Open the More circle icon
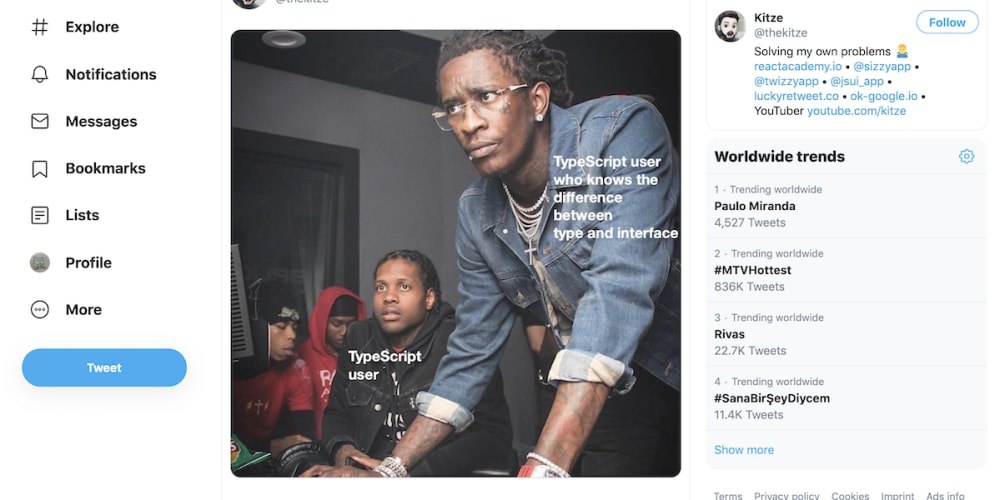The width and height of the screenshot is (1000, 500). 40,309
